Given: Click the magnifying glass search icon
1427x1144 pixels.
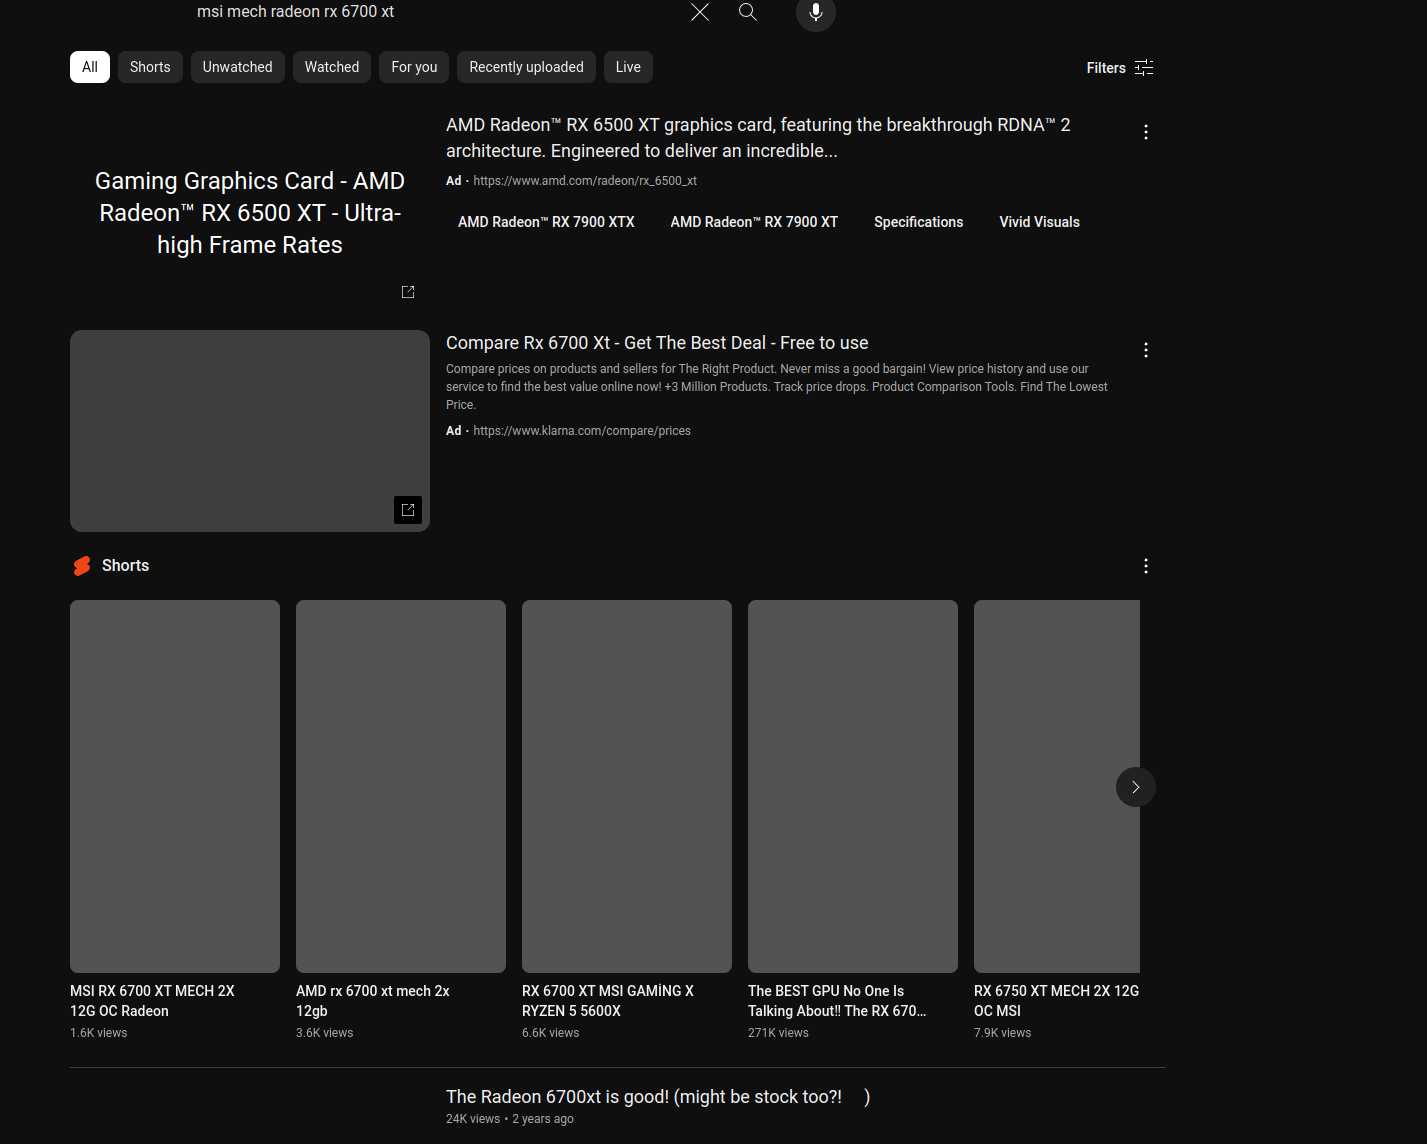Looking at the screenshot, I should click(x=748, y=12).
